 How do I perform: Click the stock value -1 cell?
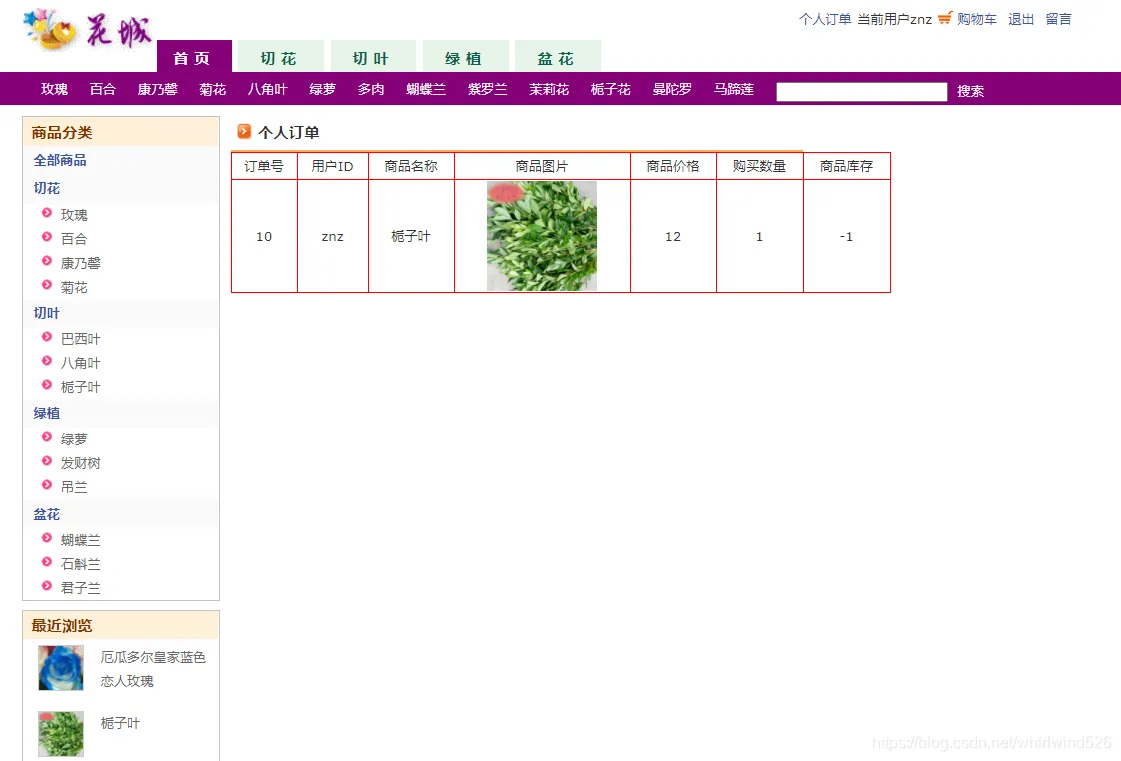(x=846, y=236)
